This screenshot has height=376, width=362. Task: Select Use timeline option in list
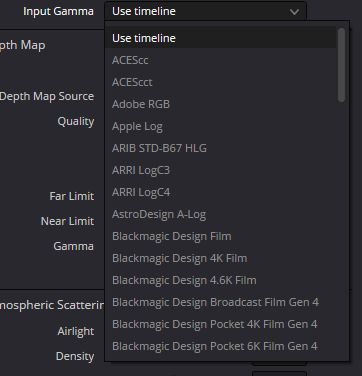[220, 38]
